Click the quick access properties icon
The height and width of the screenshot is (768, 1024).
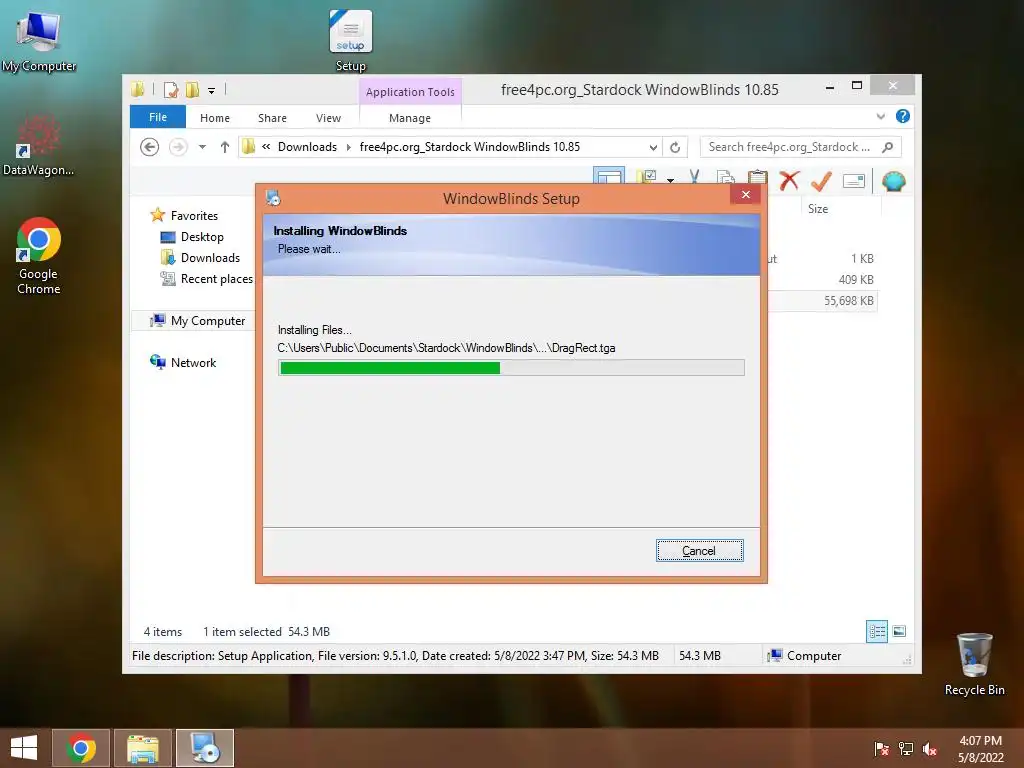171,89
